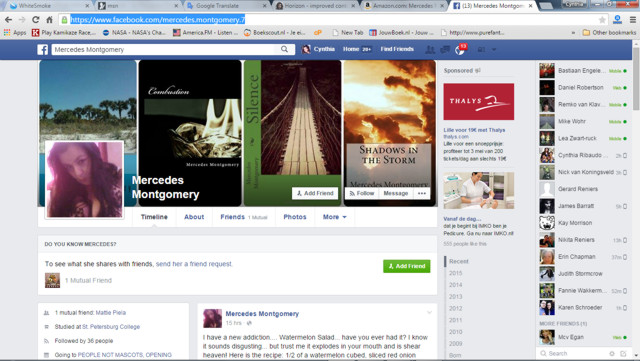Image resolution: width=640 pixels, height=361 pixels.
Task: Open the privacy shortcuts lock icon
Action: (482, 49)
